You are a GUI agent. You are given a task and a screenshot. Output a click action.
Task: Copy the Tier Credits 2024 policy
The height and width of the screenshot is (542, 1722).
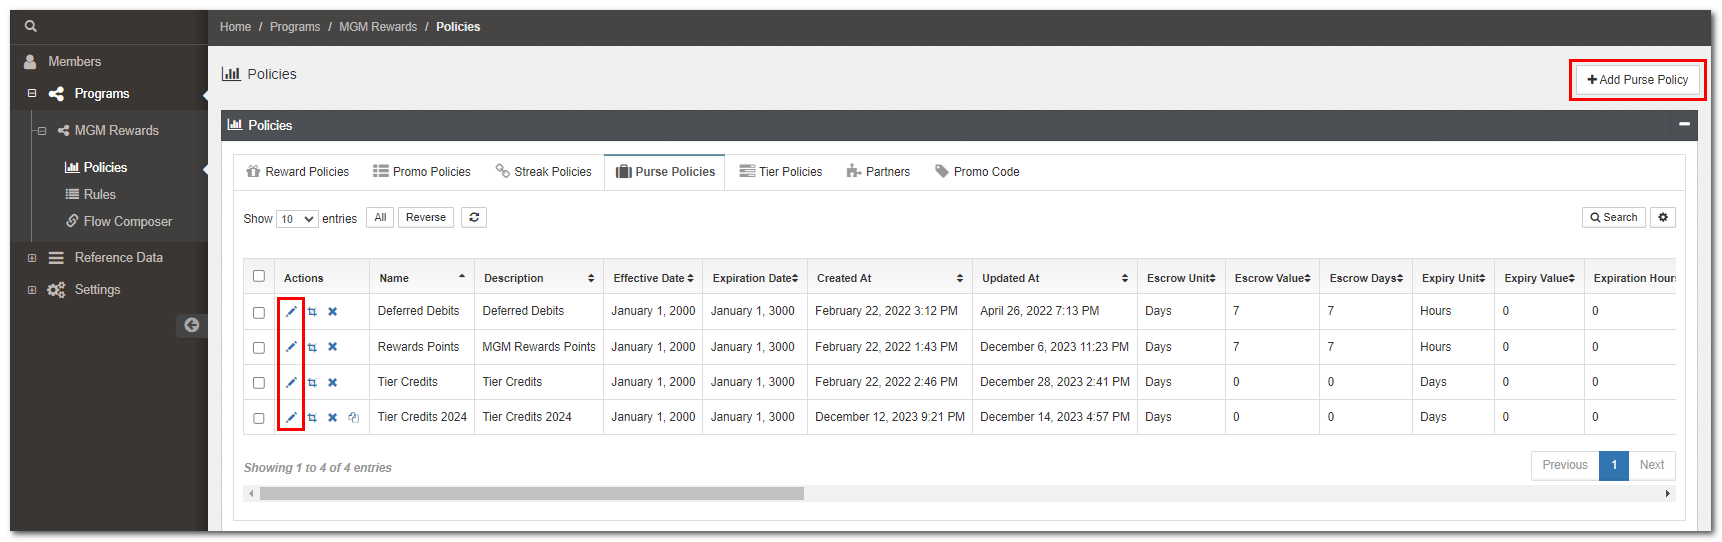[x=353, y=418]
